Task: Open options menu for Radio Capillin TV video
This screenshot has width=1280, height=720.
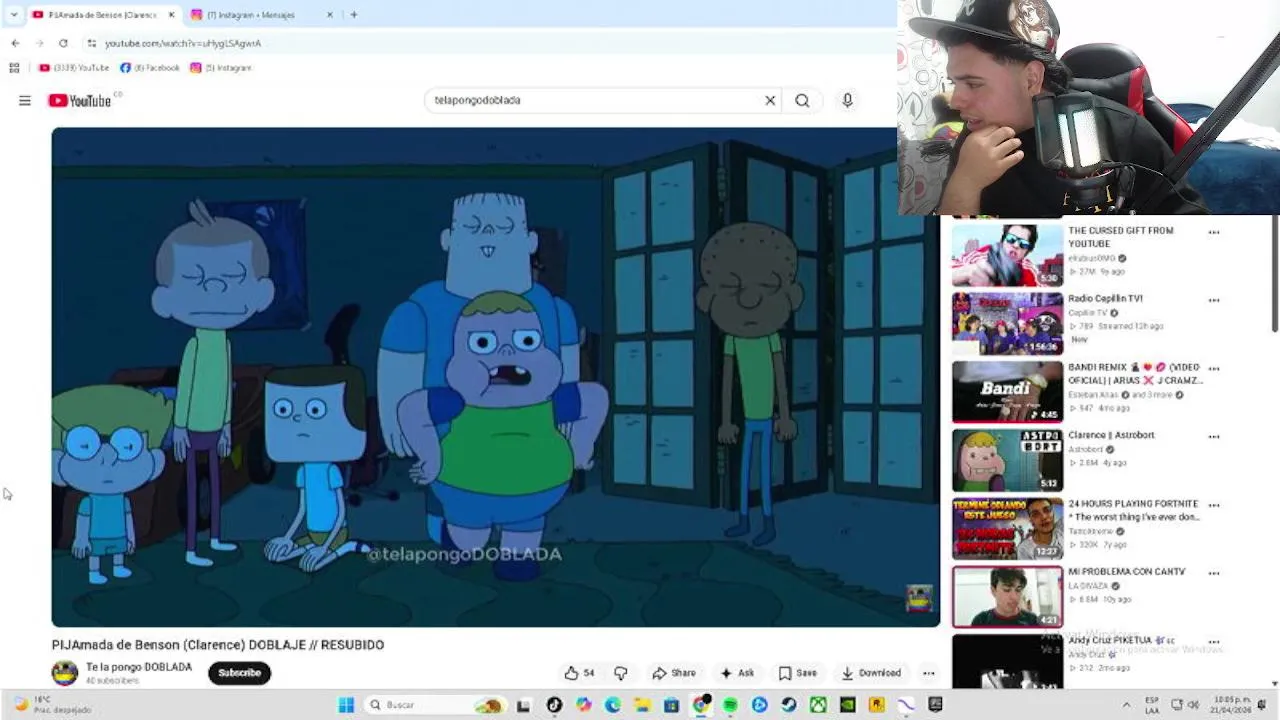Action: [x=1214, y=300]
